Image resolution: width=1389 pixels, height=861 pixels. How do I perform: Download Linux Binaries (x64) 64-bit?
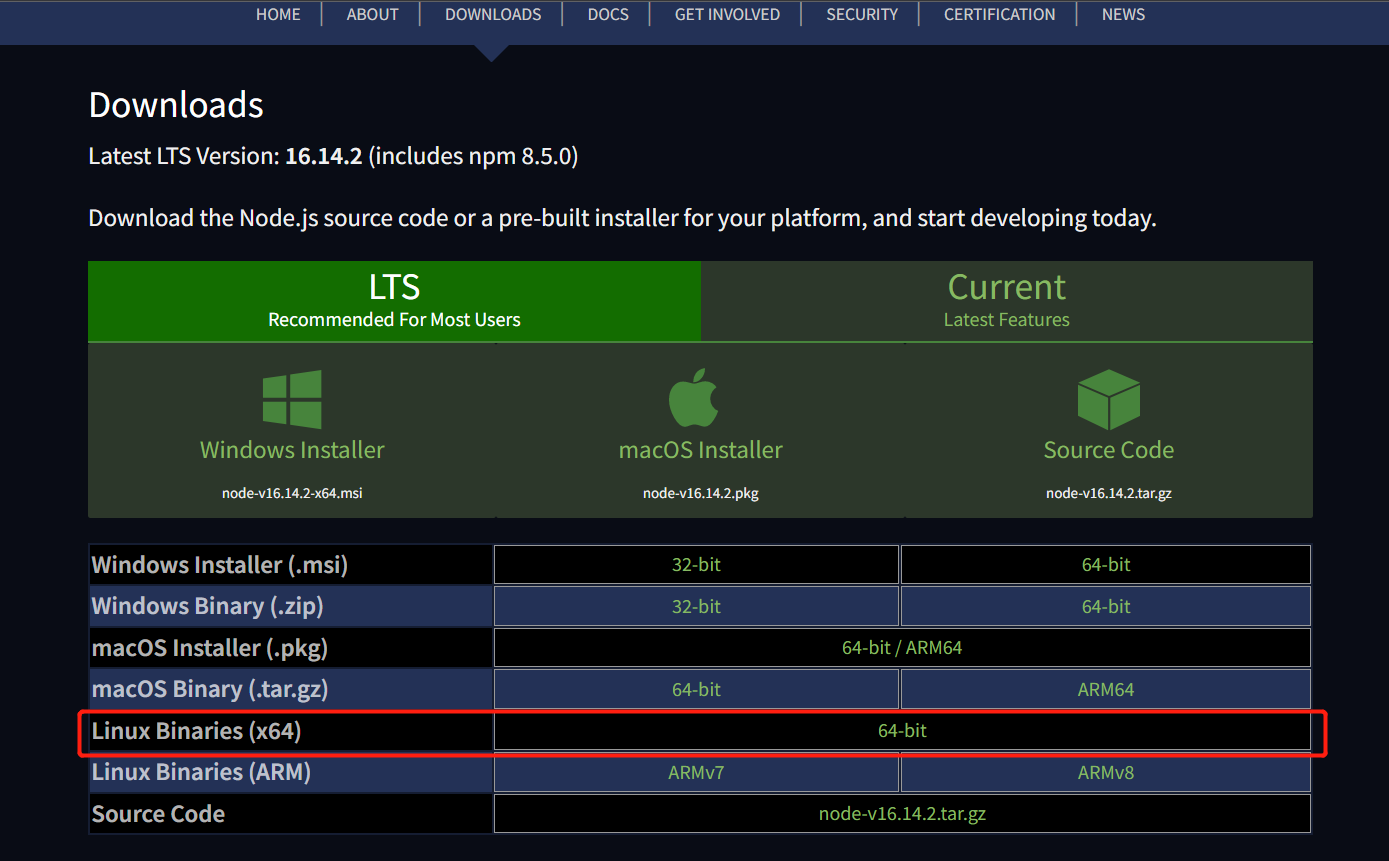pos(902,731)
